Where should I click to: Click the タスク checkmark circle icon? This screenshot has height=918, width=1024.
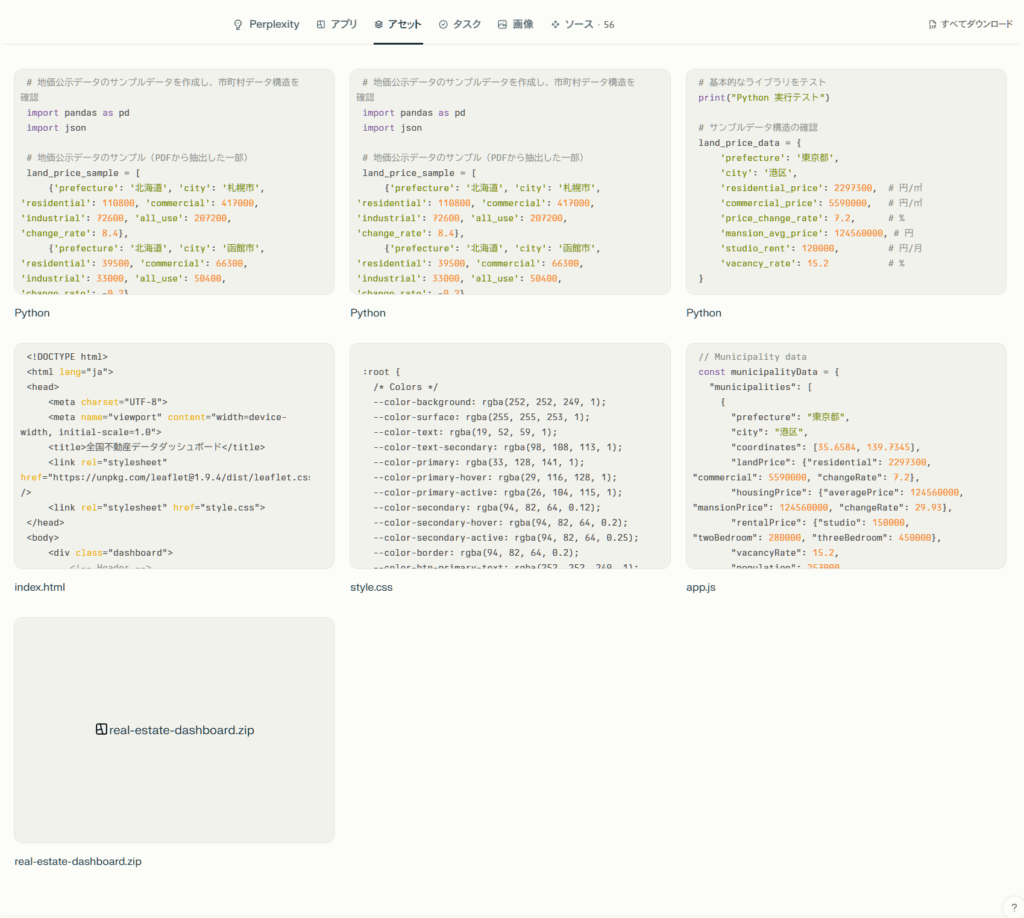coord(443,24)
